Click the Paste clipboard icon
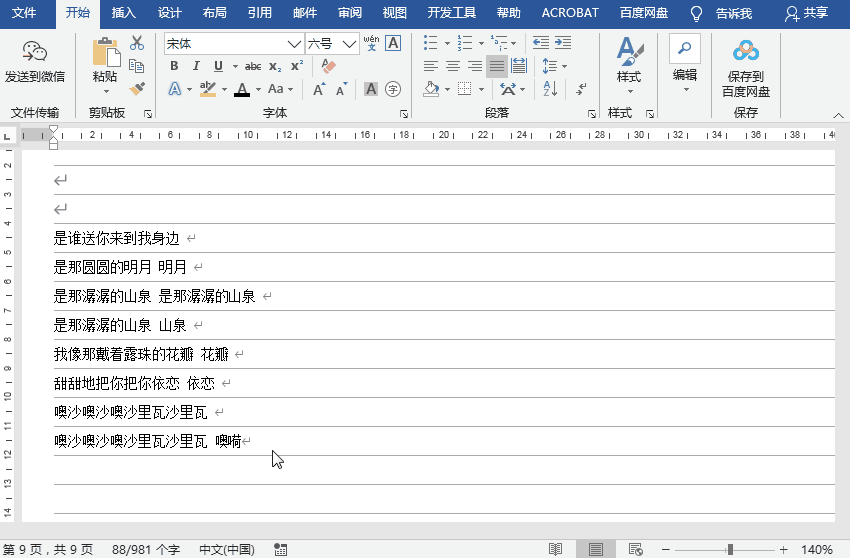850x558 pixels. tap(106, 53)
